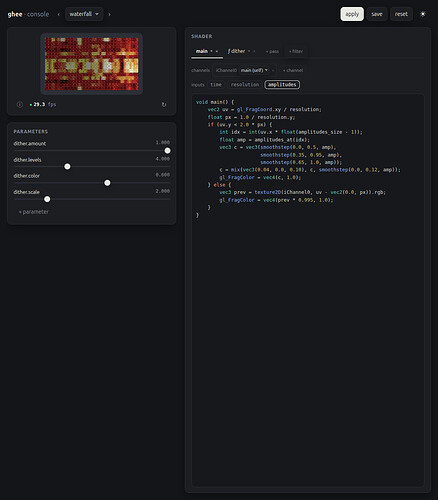Click the save button
The height and width of the screenshot is (500, 438).
click(x=377, y=14)
